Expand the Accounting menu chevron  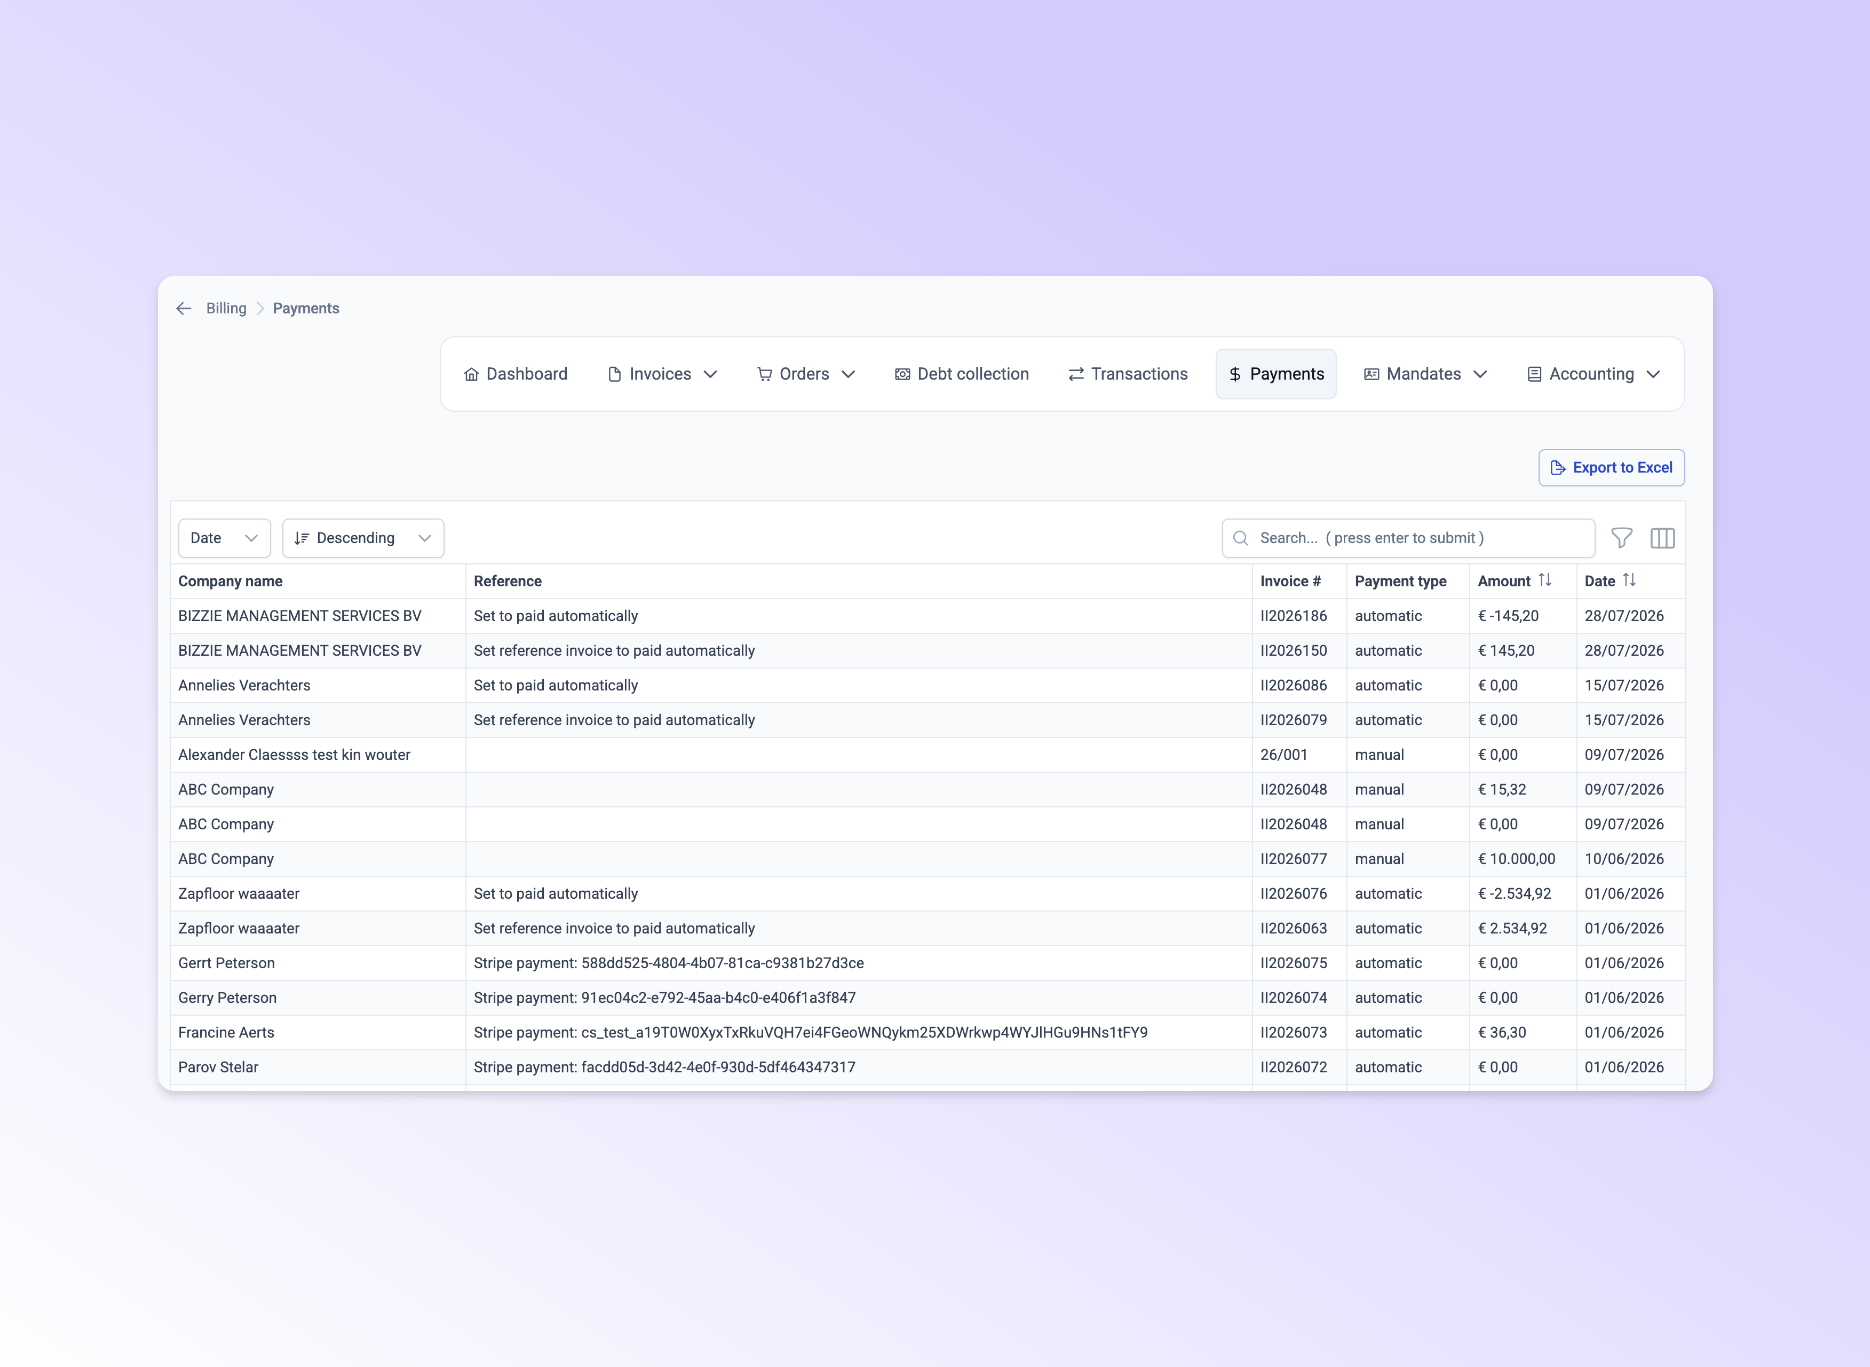point(1654,374)
